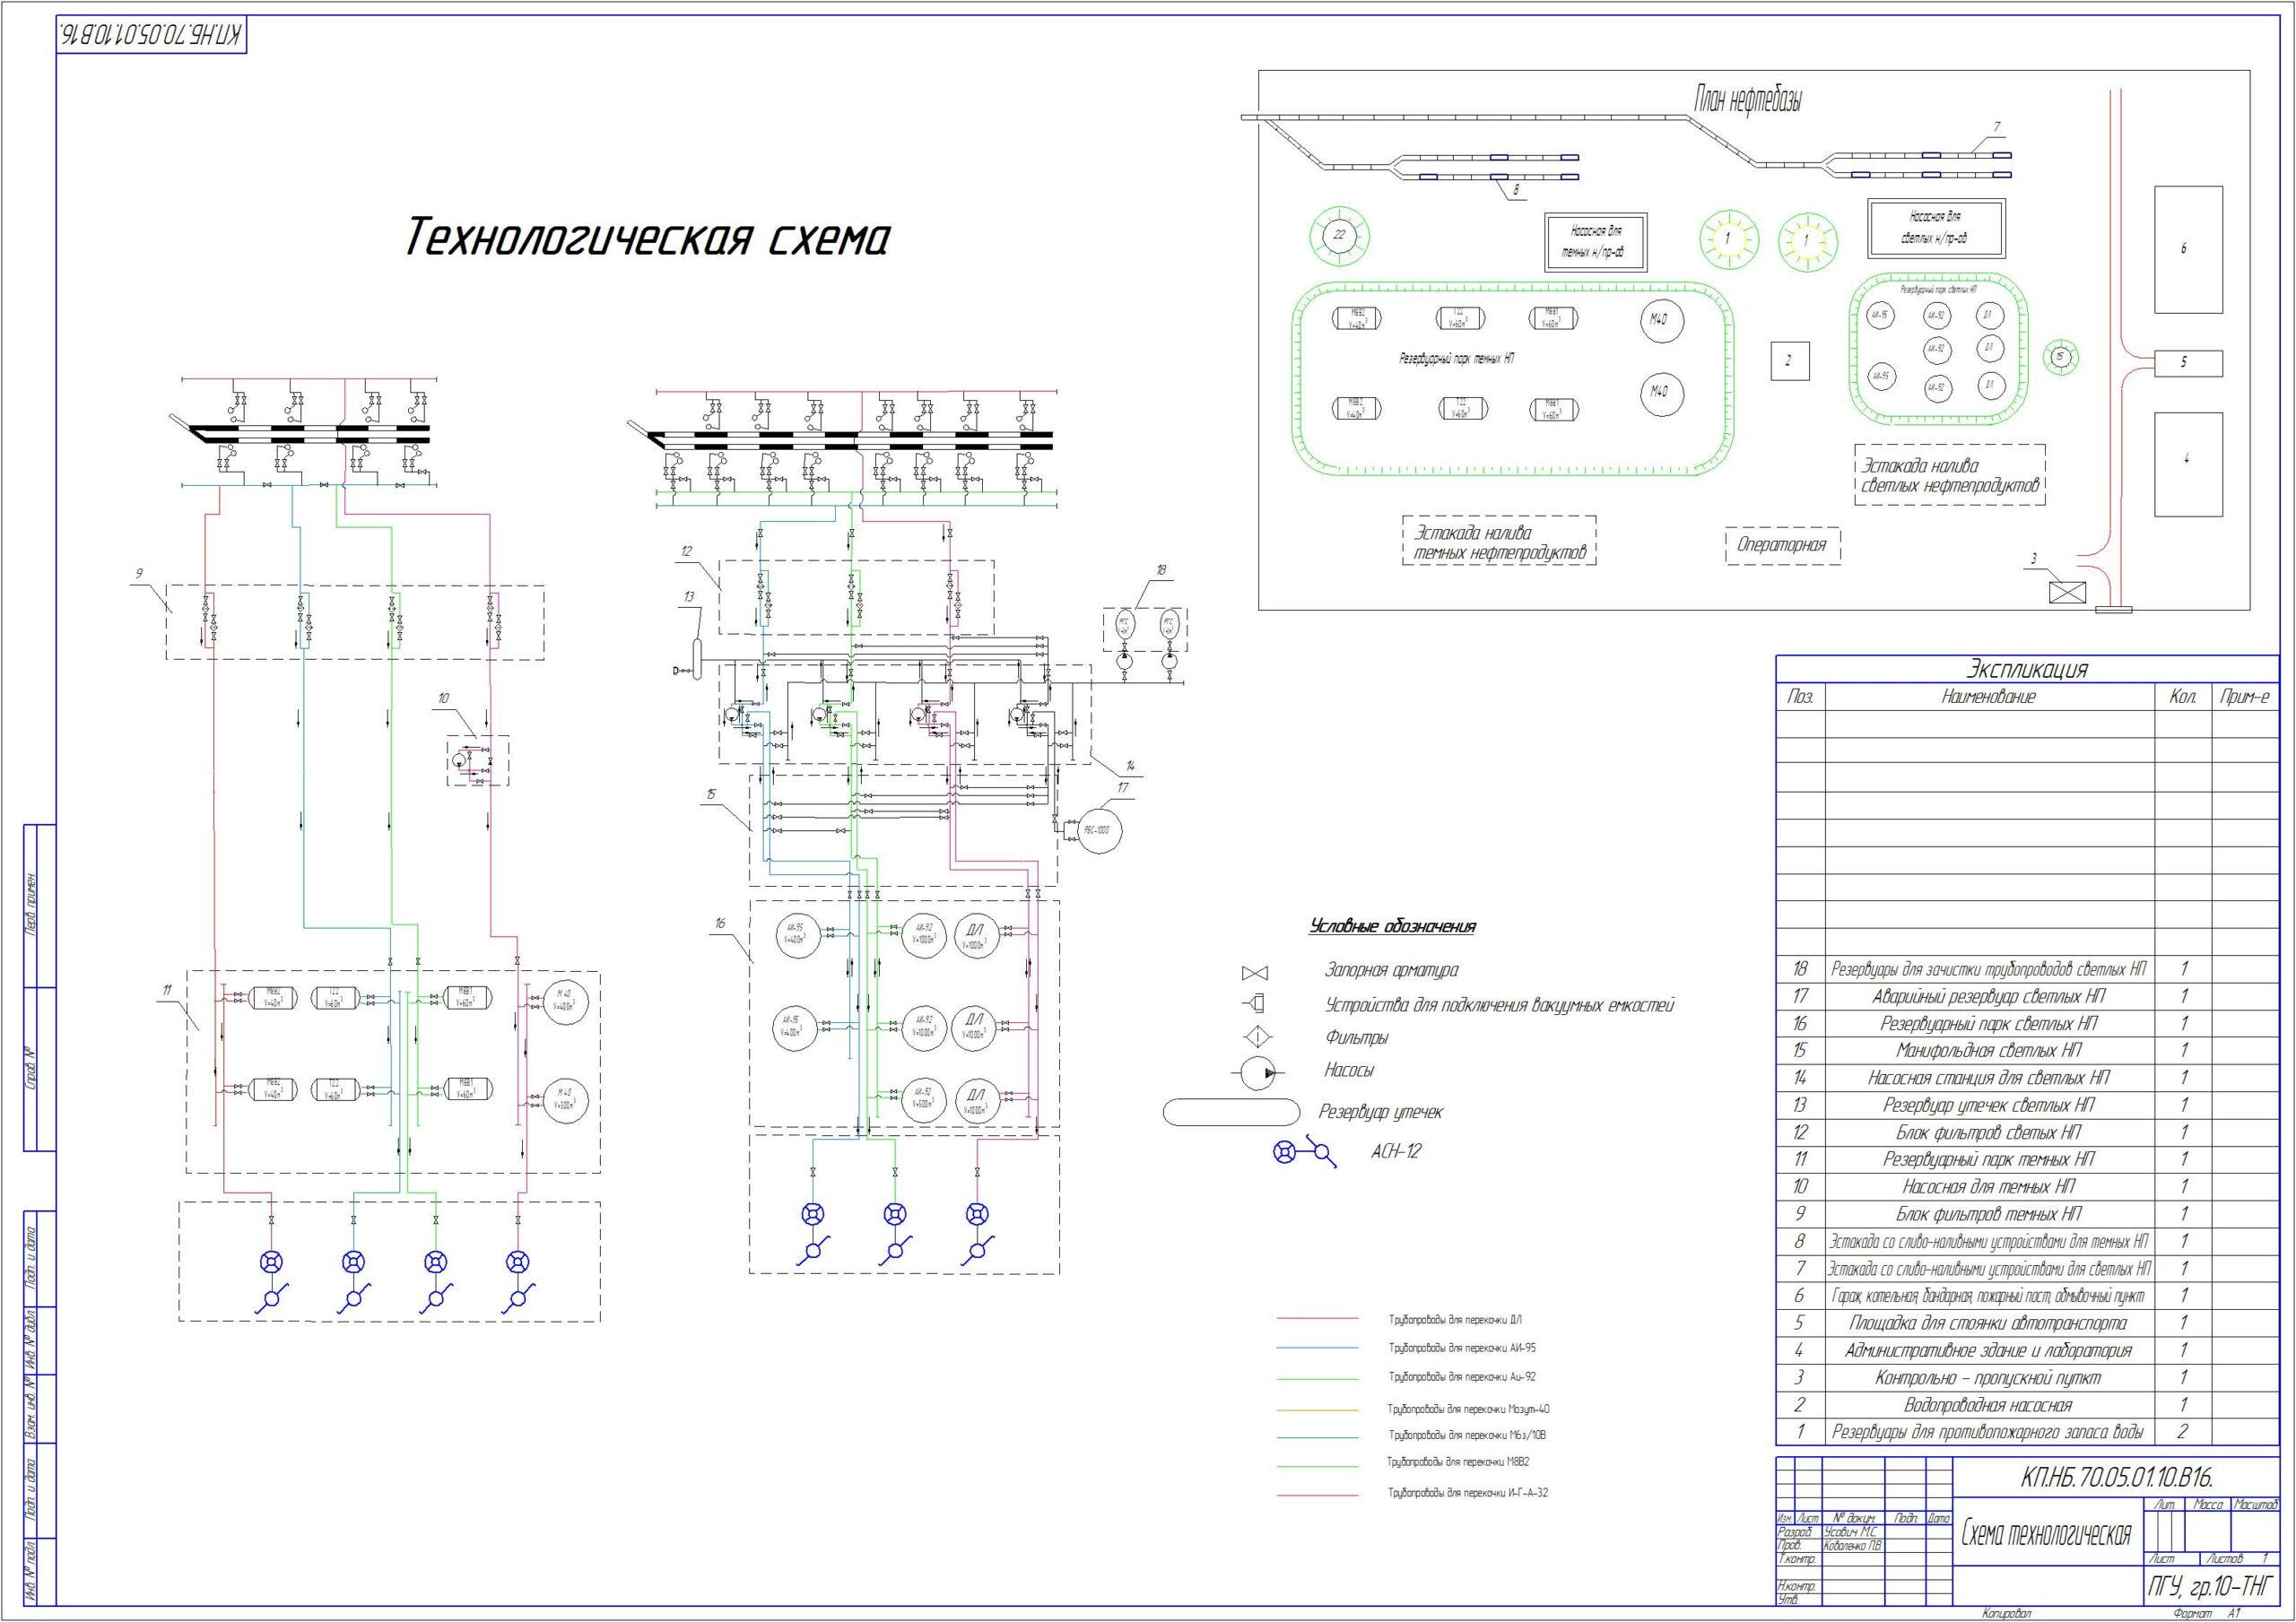
Task: Click table row 'Резервуарный парк светлых НП'
Action: pyautogui.click(x=2027, y=1023)
